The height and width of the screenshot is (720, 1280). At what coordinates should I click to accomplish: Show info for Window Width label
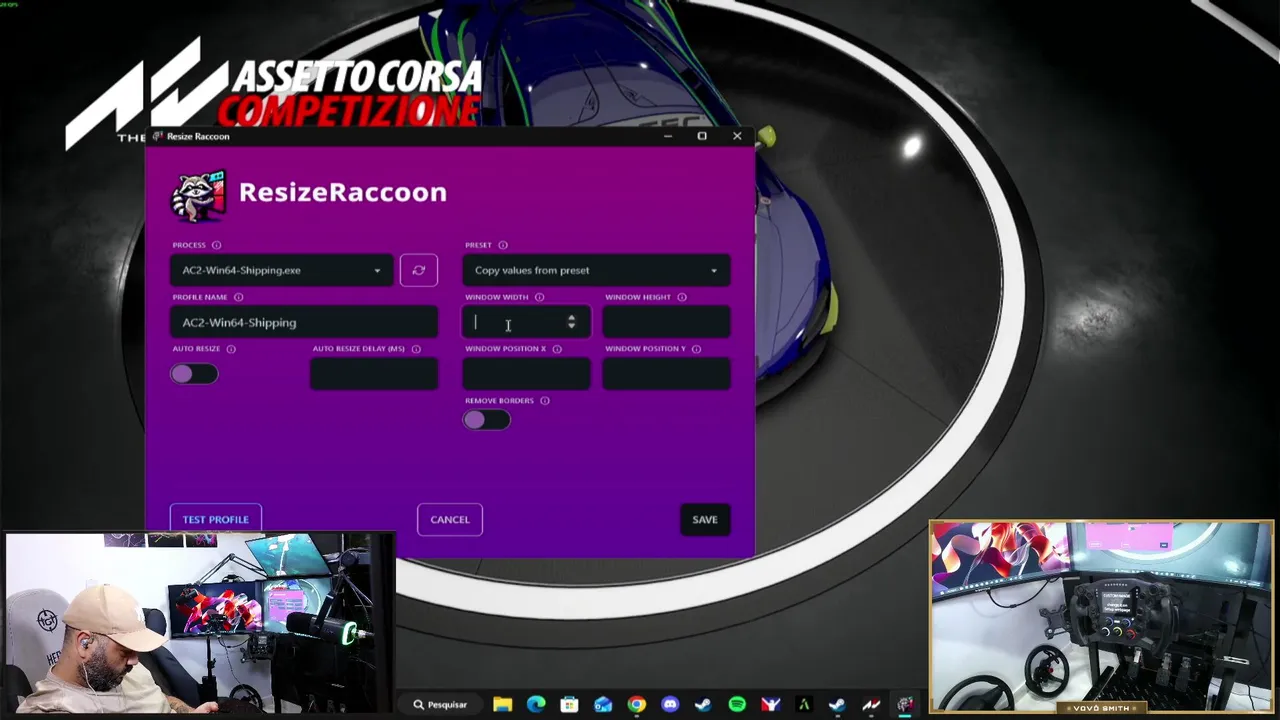coord(539,297)
